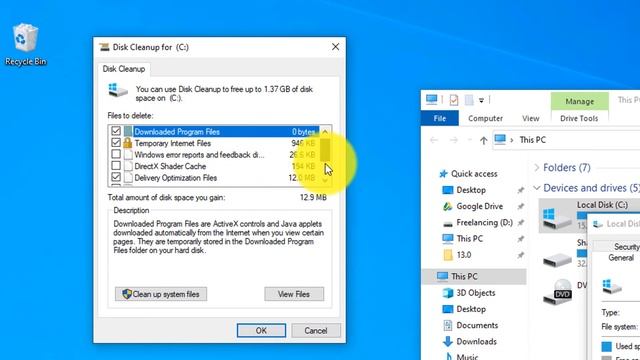The width and height of the screenshot is (640, 360).
Task: Click the file icon of Delivery Optimization Files
Action: (128, 178)
